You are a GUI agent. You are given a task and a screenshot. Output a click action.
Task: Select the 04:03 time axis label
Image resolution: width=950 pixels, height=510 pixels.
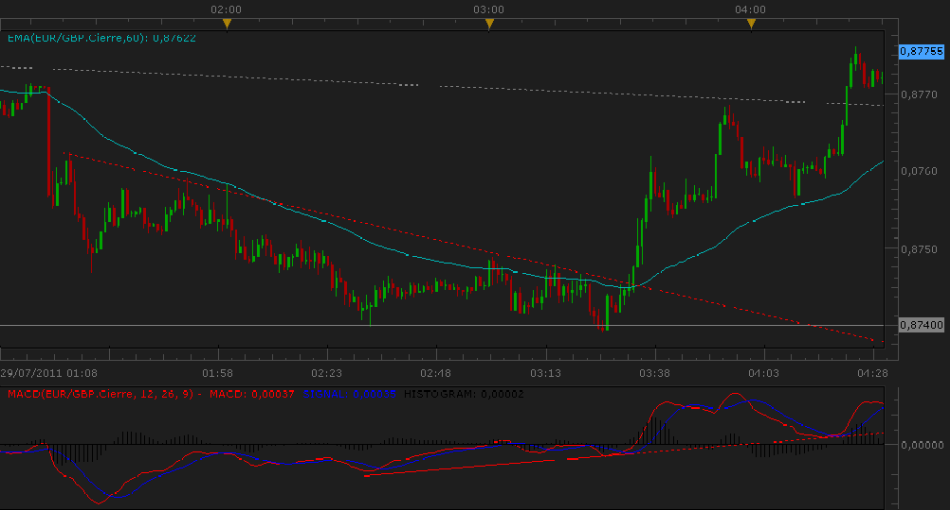(x=763, y=372)
